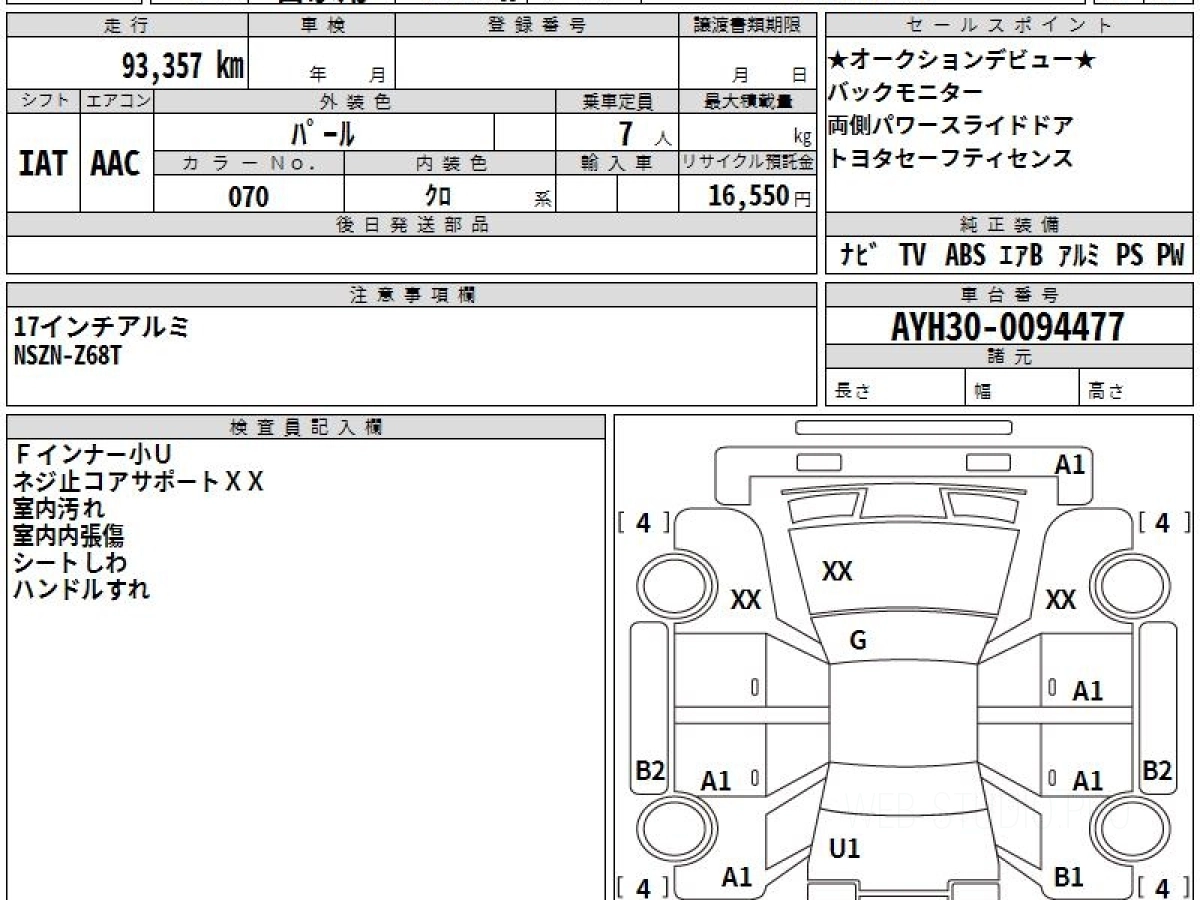This screenshot has width=1200, height=900.
Task: Click the 純正装備 header
Action: [x=1009, y=225]
